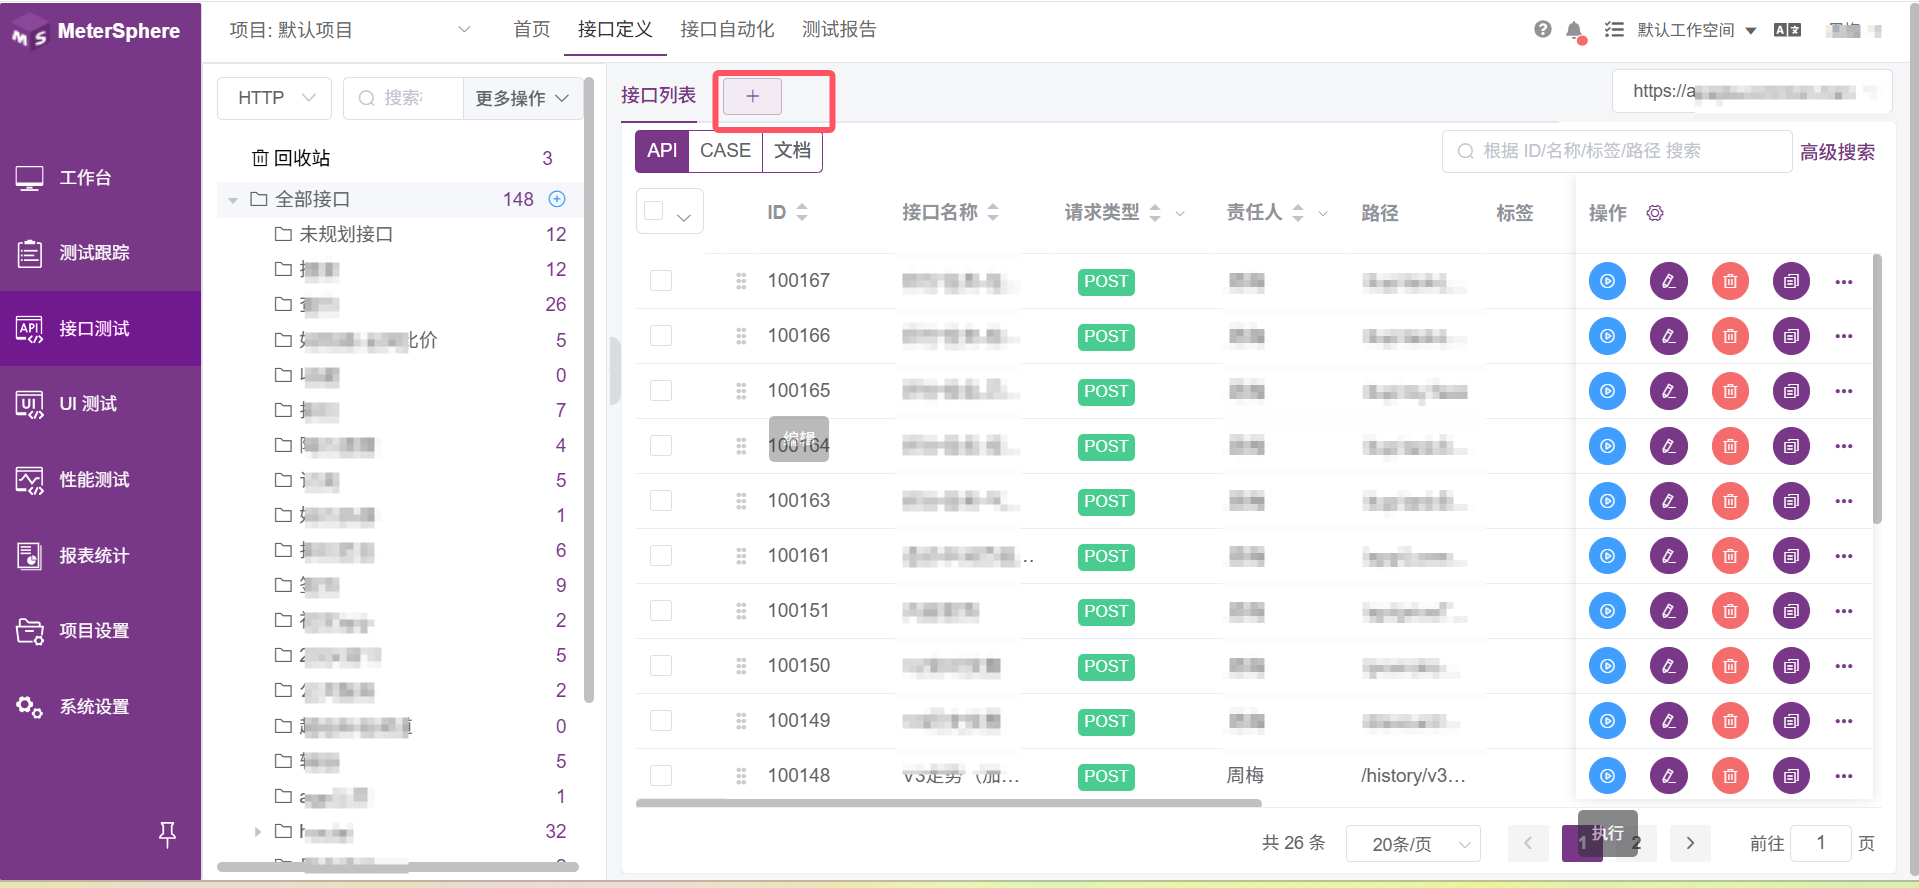Select the checkbox for row 100149
The image size is (1919, 888).
(x=661, y=720)
